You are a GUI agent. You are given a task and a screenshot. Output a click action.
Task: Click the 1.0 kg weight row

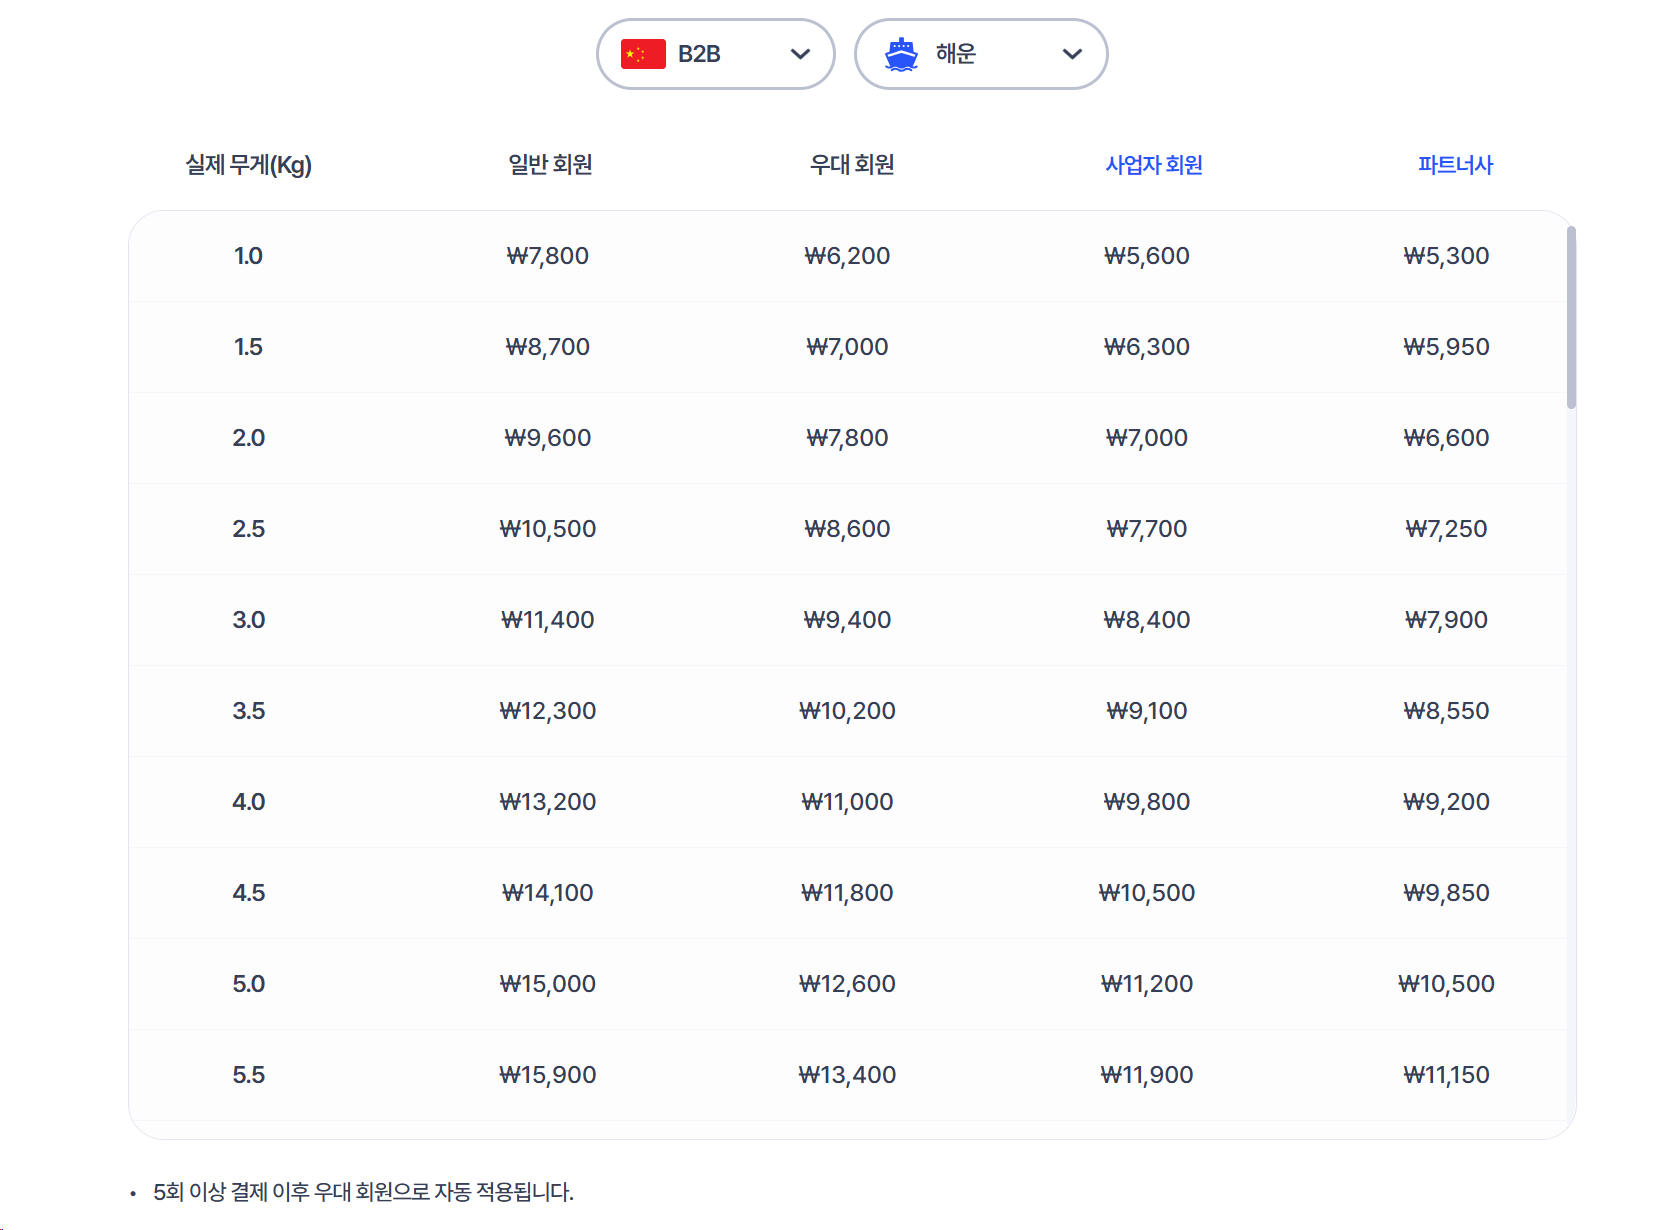click(x=248, y=256)
